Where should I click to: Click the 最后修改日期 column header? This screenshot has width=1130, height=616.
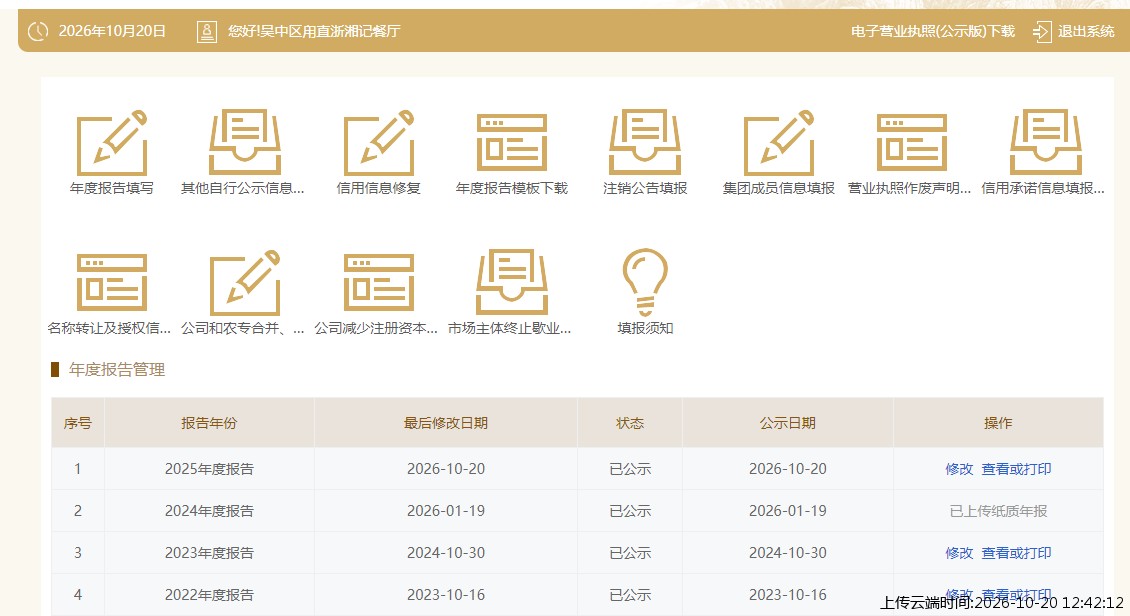(x=445, y=423)
